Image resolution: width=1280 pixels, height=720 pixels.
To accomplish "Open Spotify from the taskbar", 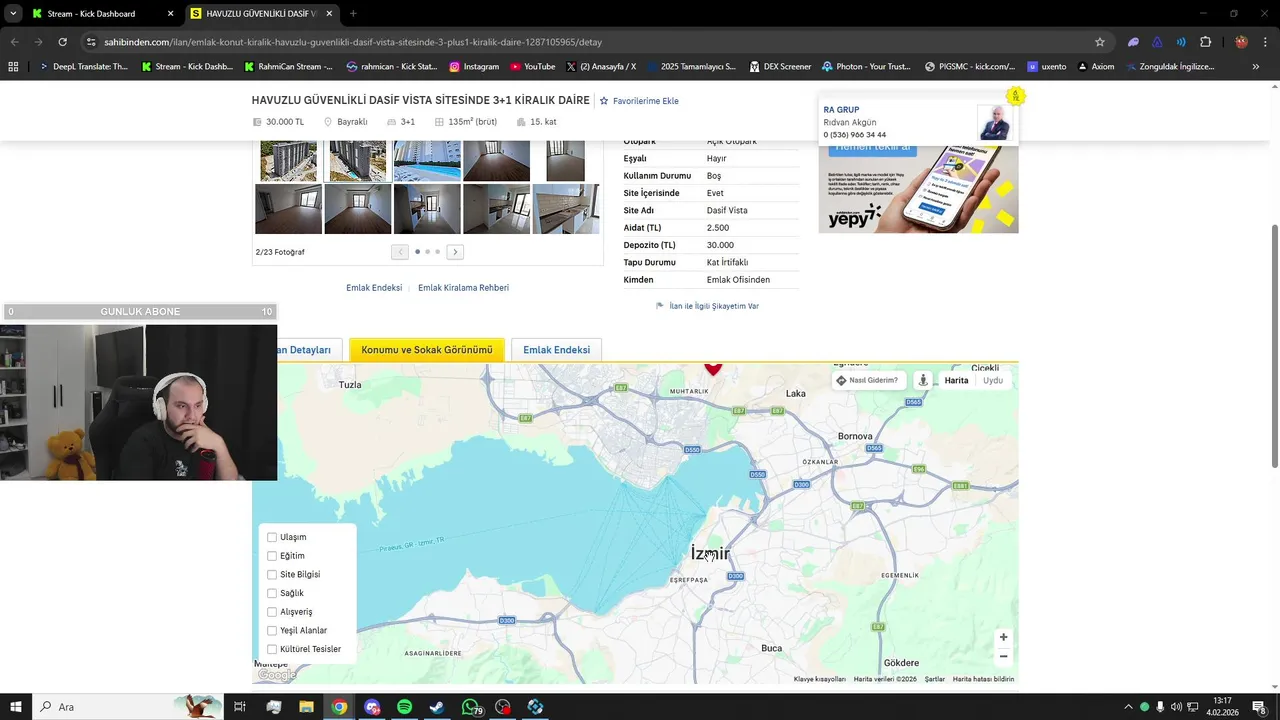I will coord(404,707).
